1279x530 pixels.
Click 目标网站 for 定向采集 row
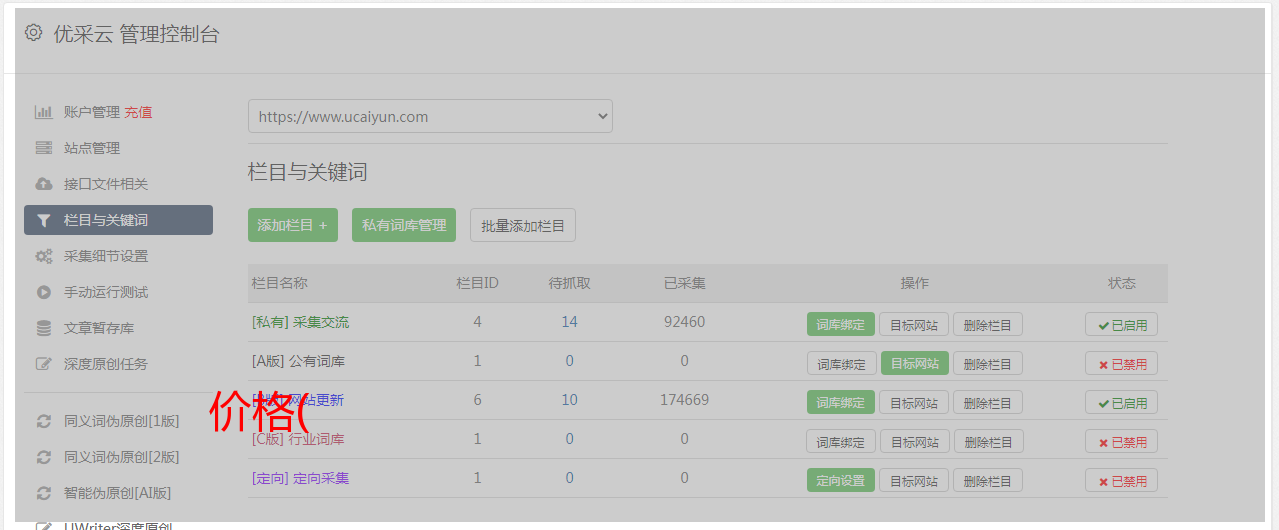[x=914, y=480]
